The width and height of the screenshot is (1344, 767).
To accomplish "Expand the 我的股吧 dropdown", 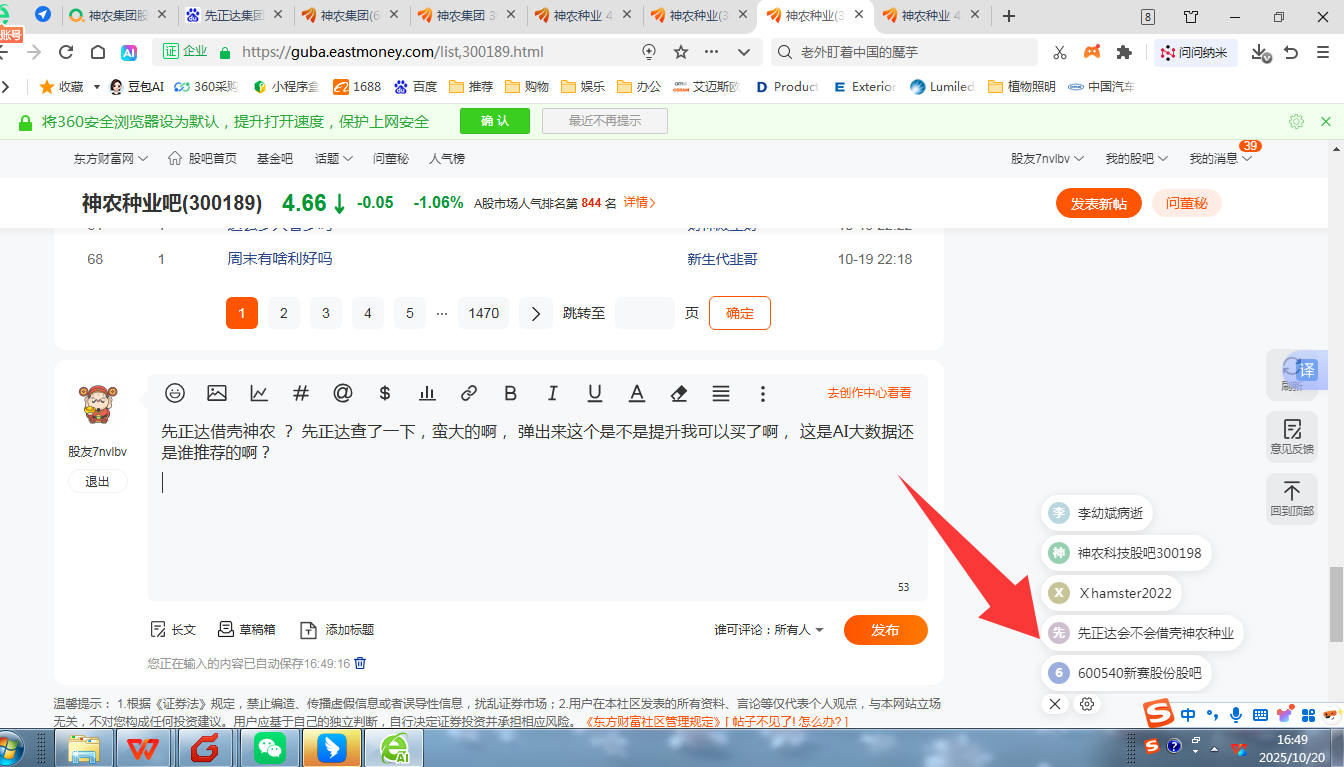I will point(1137,158).
